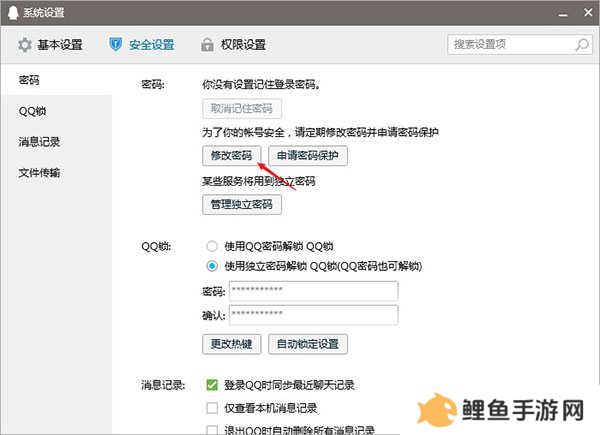Click the 申请密码保护 button
The width and height of the screenshot is (600, 435).
pos(308,156)
